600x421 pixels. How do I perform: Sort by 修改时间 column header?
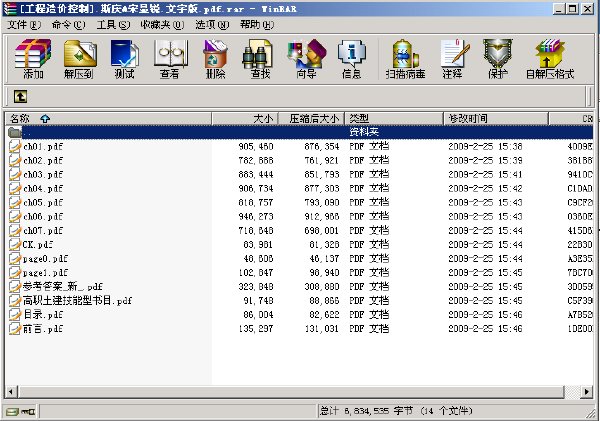pyautogui.click(x=496, y=119)
